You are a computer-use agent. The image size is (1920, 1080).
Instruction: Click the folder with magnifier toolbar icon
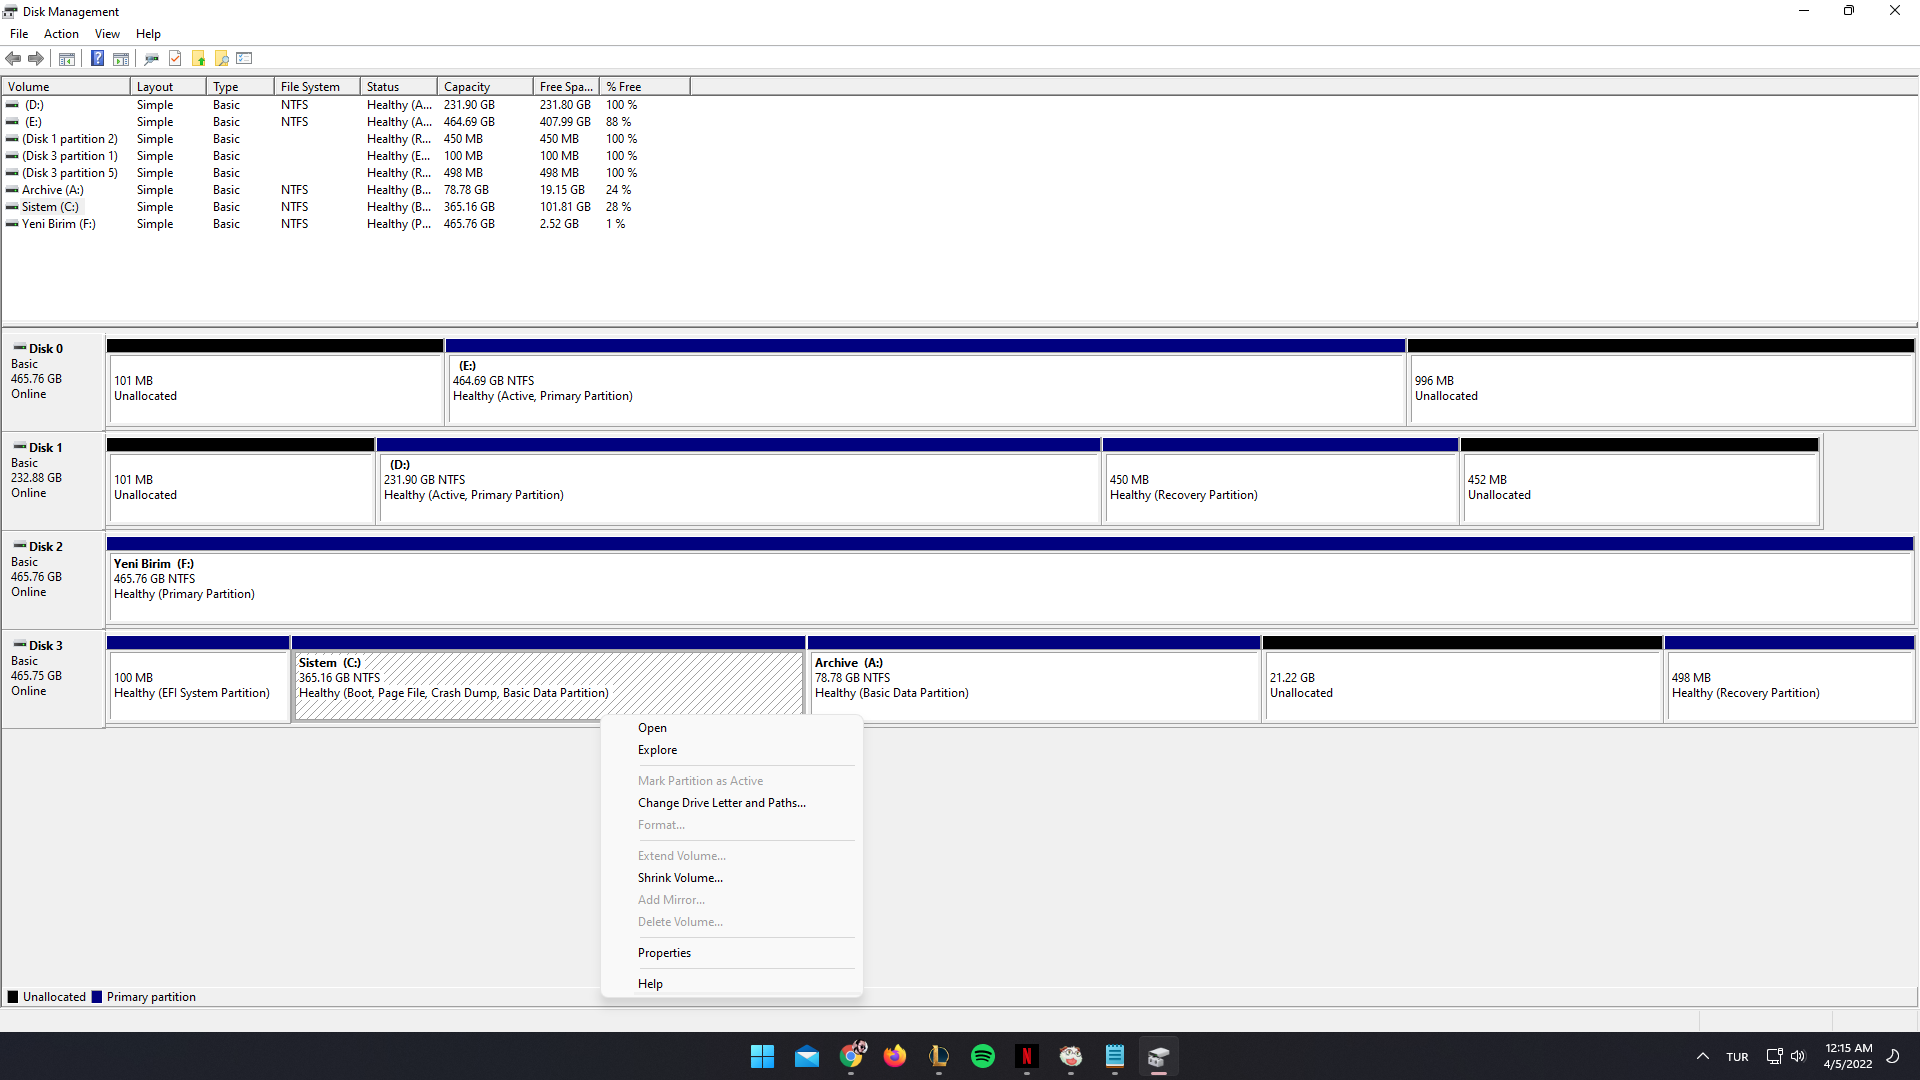click(222, 58)
